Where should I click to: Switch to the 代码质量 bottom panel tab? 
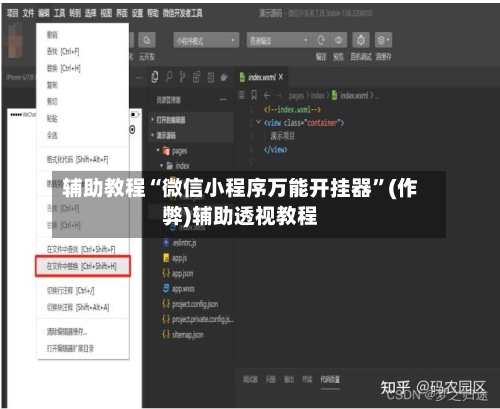coord(330,379)
